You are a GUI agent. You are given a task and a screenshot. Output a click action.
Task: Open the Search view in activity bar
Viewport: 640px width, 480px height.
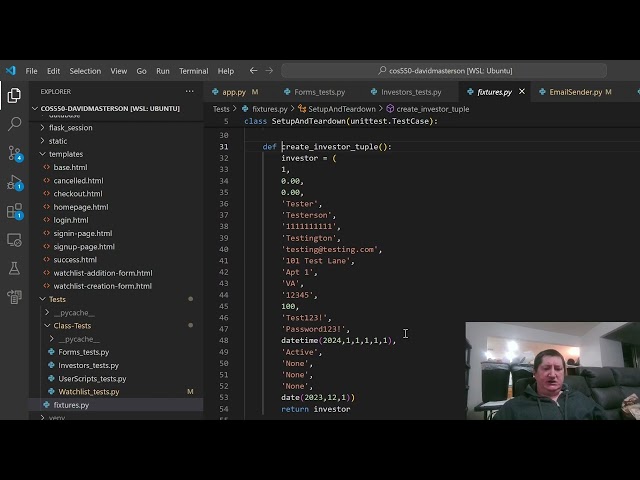[x=14, y=124]
